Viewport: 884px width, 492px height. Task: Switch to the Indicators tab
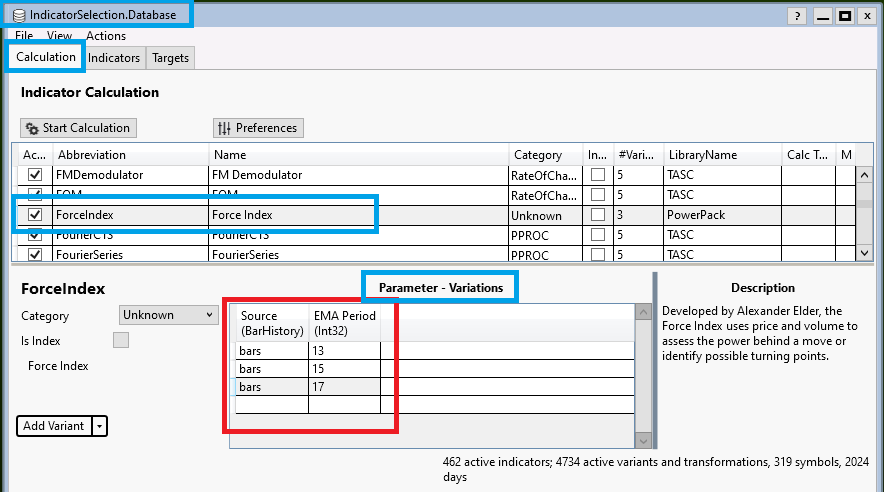114,58
